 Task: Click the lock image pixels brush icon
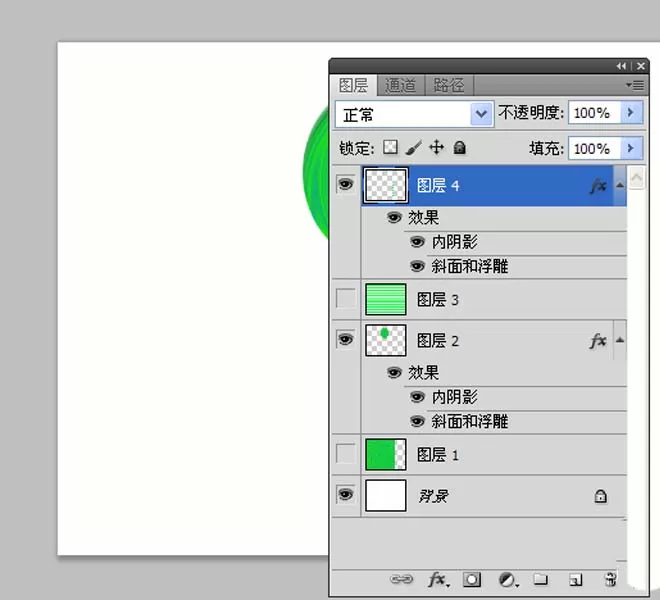[x=414, y=148]
